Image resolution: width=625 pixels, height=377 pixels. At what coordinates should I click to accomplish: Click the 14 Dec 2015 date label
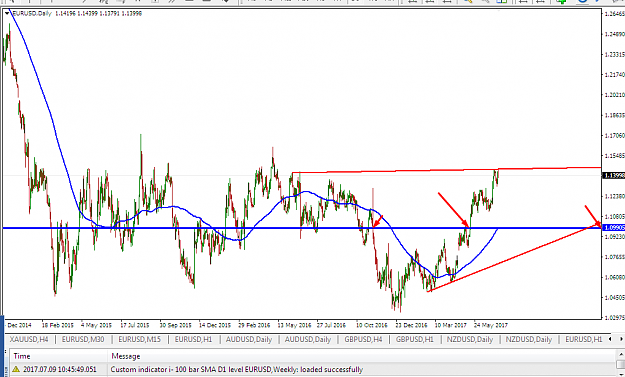coord(215,325)
